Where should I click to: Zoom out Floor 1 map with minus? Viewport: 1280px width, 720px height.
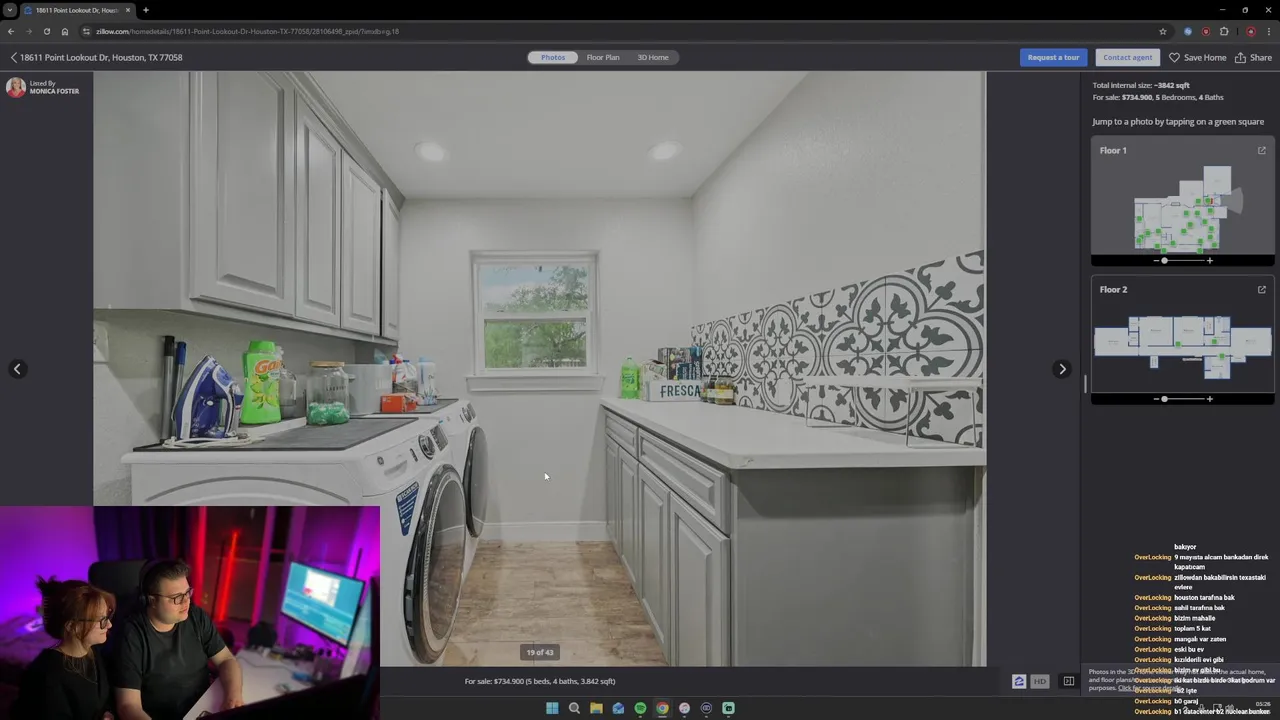(1156, 260)
